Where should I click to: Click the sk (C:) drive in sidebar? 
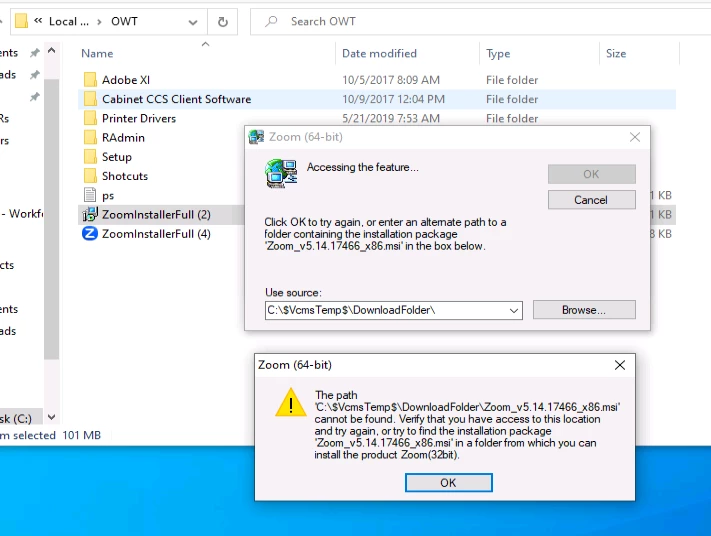[x=16, y=419]
